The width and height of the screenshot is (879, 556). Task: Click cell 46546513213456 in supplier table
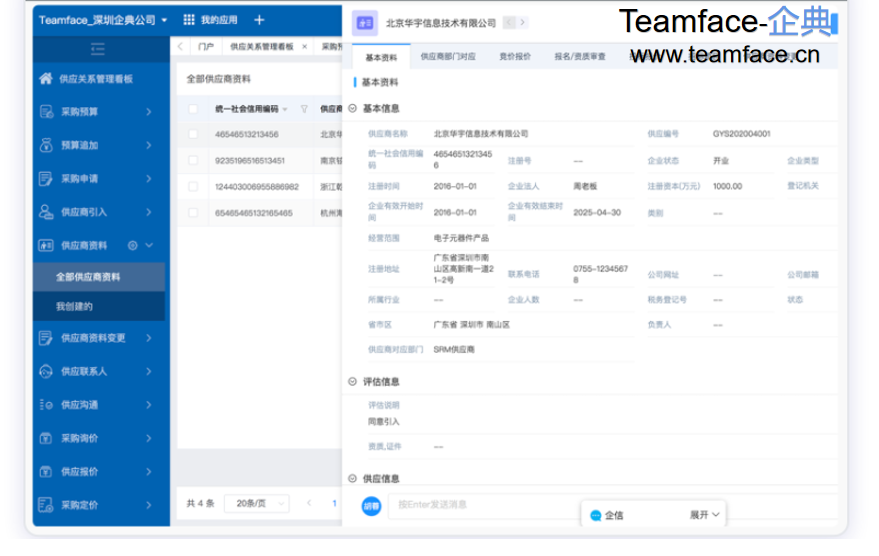(x=247, y=134)
